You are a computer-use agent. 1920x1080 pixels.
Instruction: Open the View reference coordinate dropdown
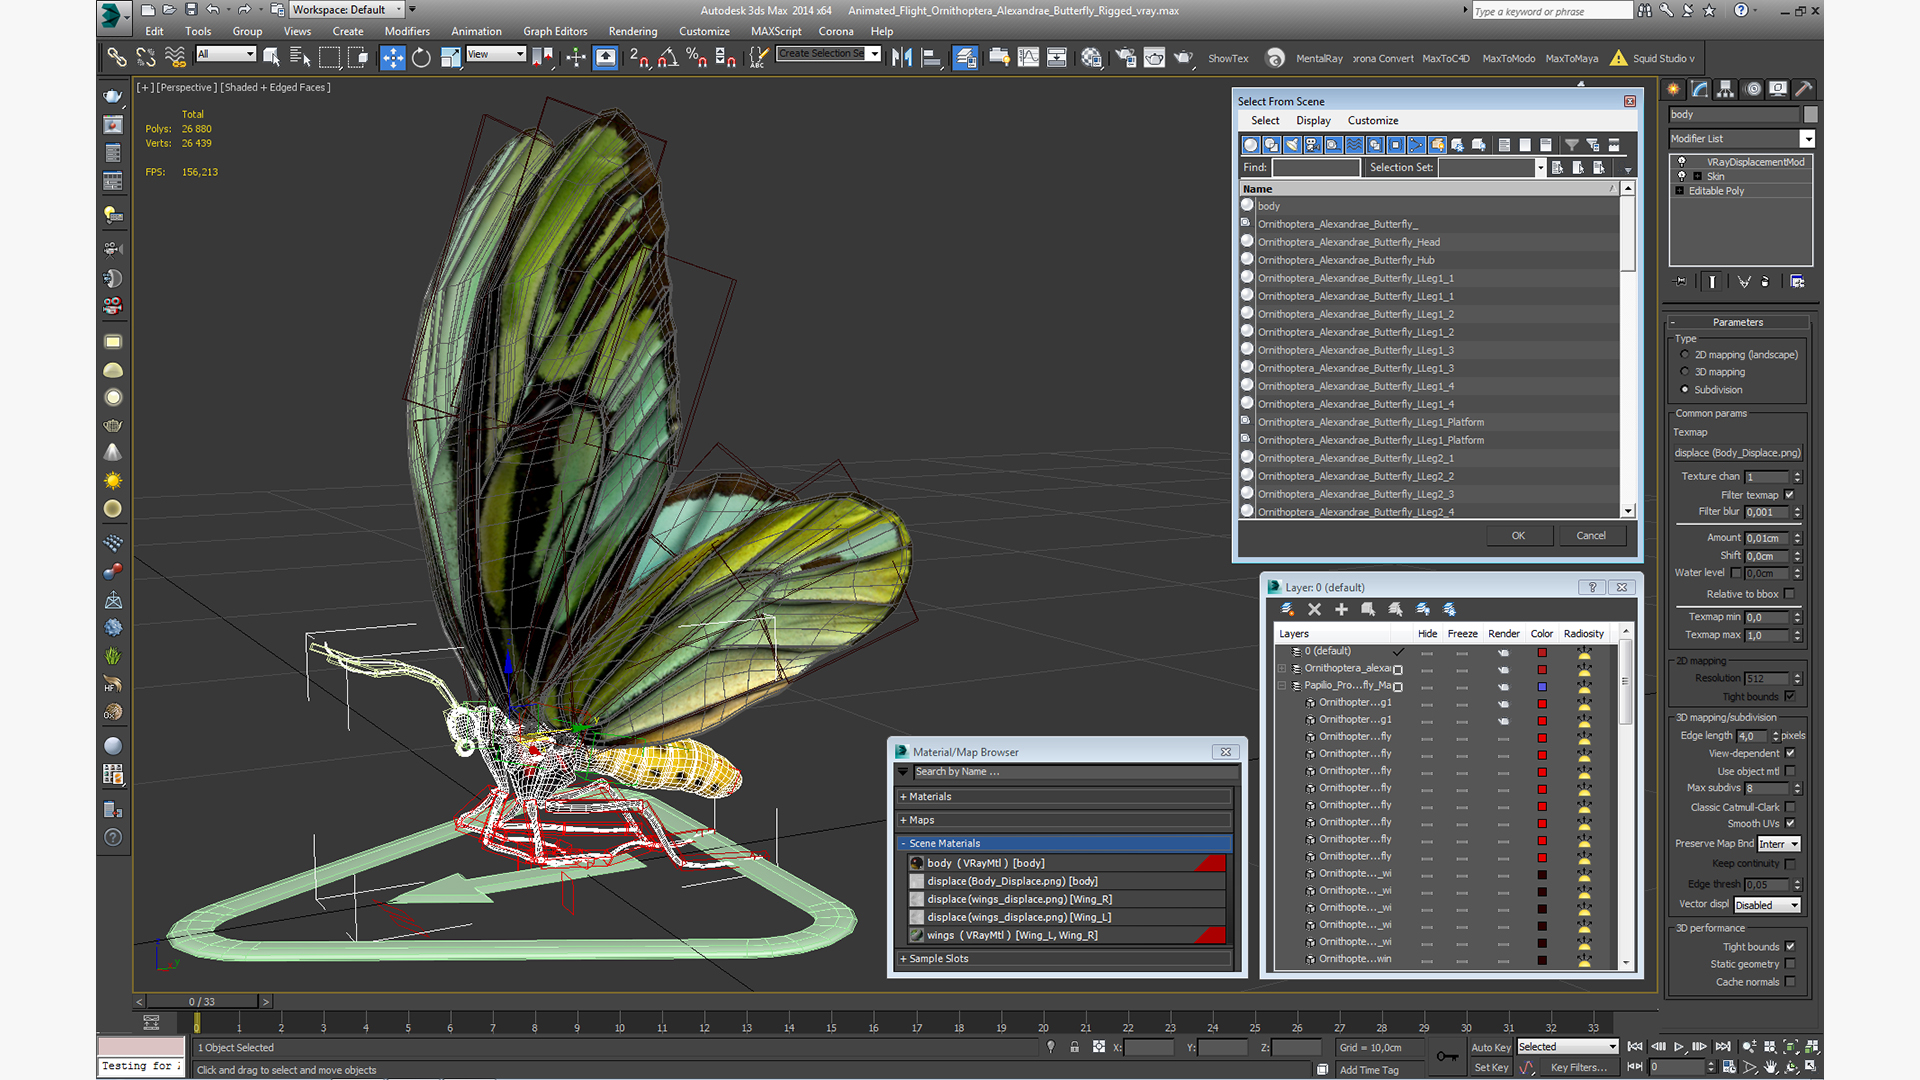click(x=495, y=54)
